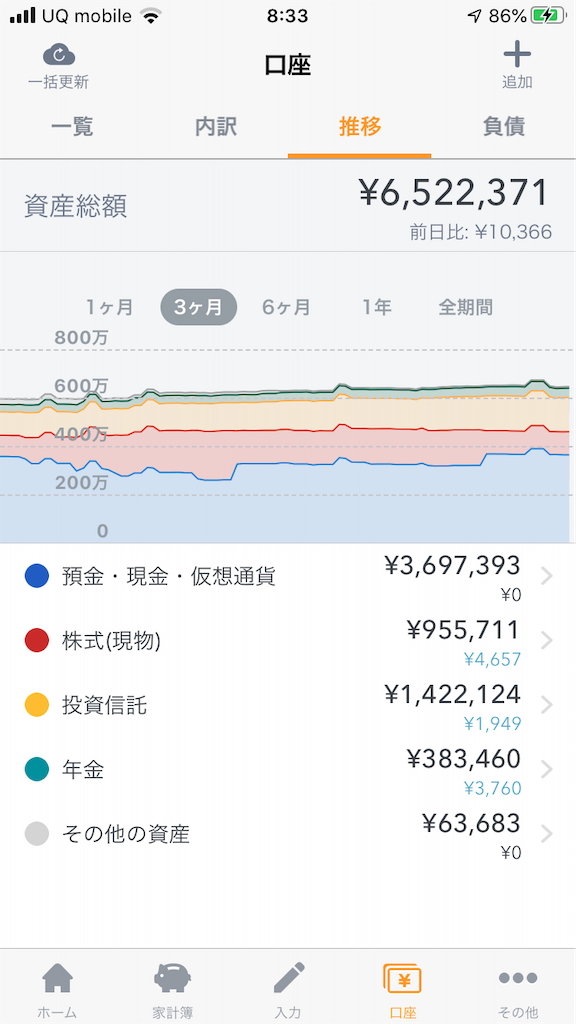Tap the red 株式(現物) color dot
Image resolution: width=576 pixels, height=1024 pixels.
click(x=37, y=641)
